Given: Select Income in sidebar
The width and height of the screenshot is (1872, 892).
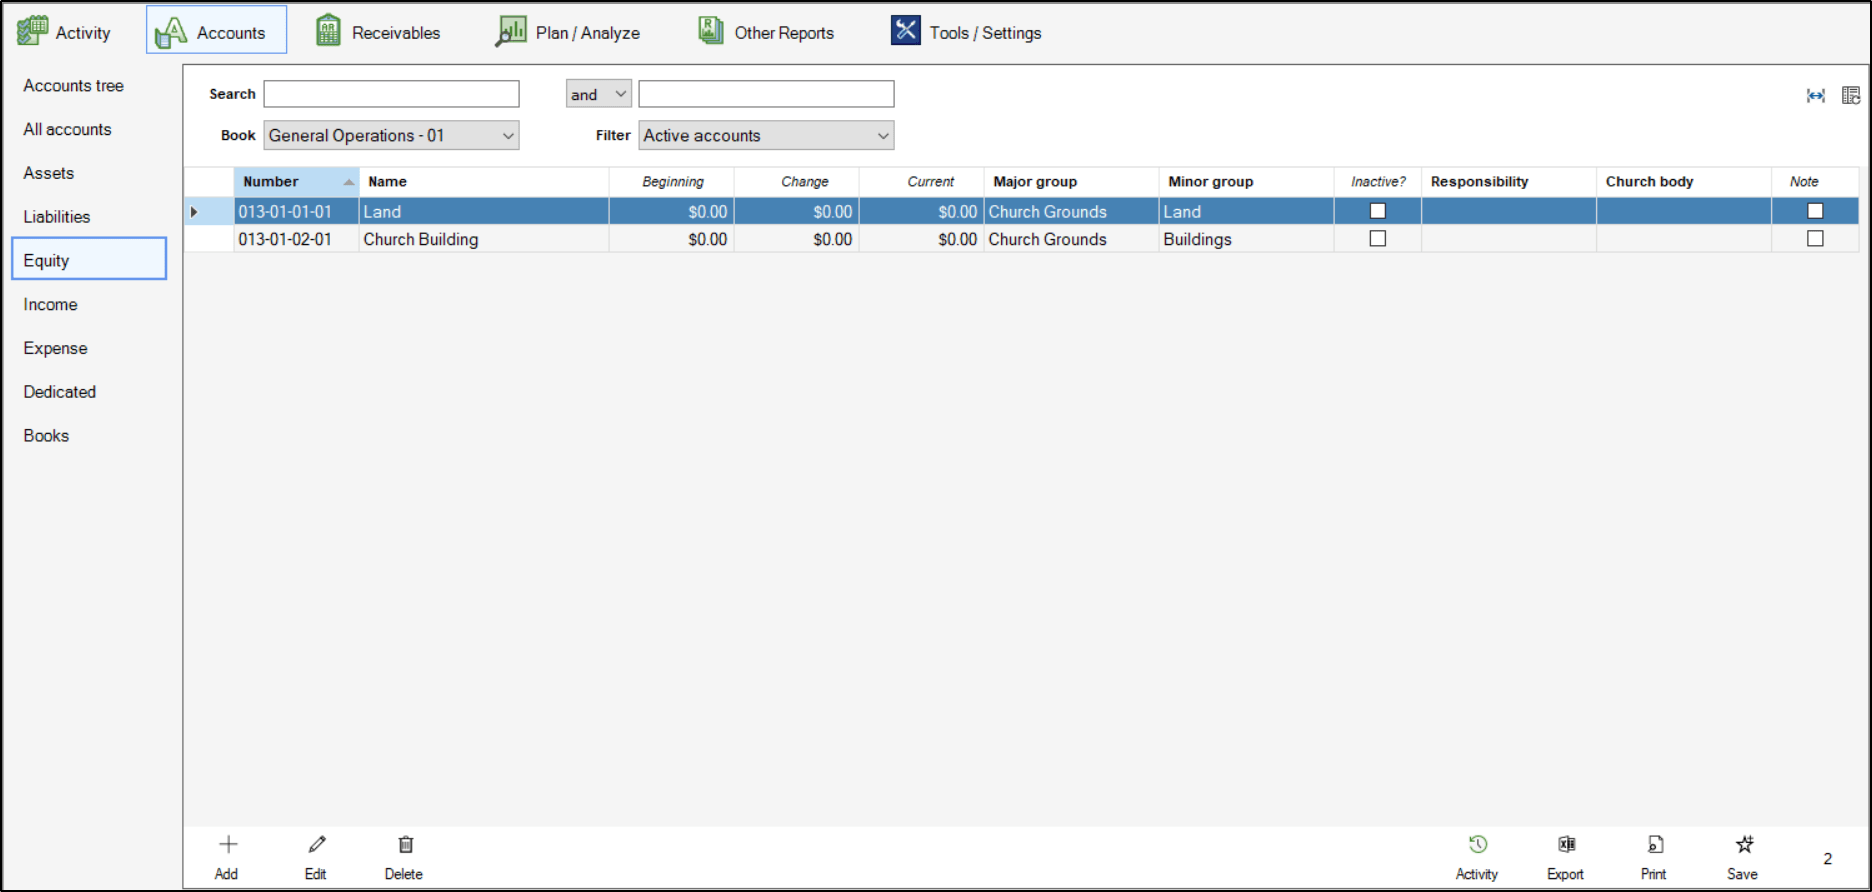Looking at the screenshot, I should coord(50,305).
